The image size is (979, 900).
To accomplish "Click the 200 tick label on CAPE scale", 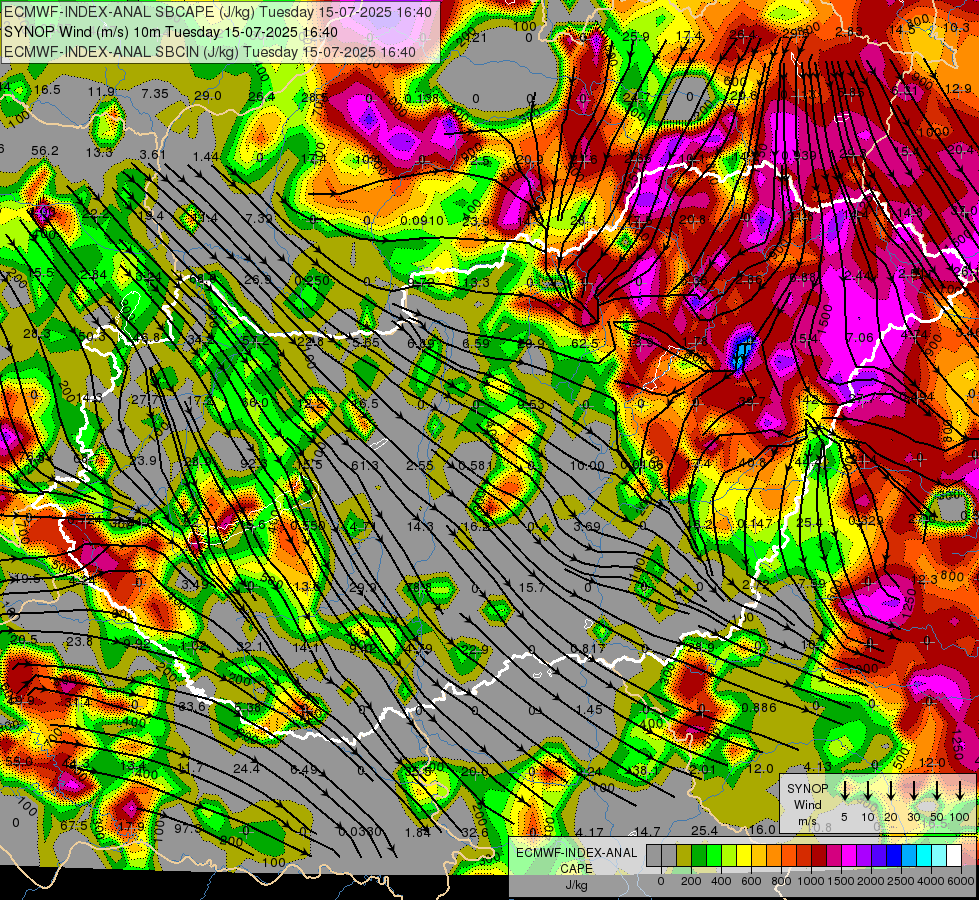I will [x=691, y=881].
